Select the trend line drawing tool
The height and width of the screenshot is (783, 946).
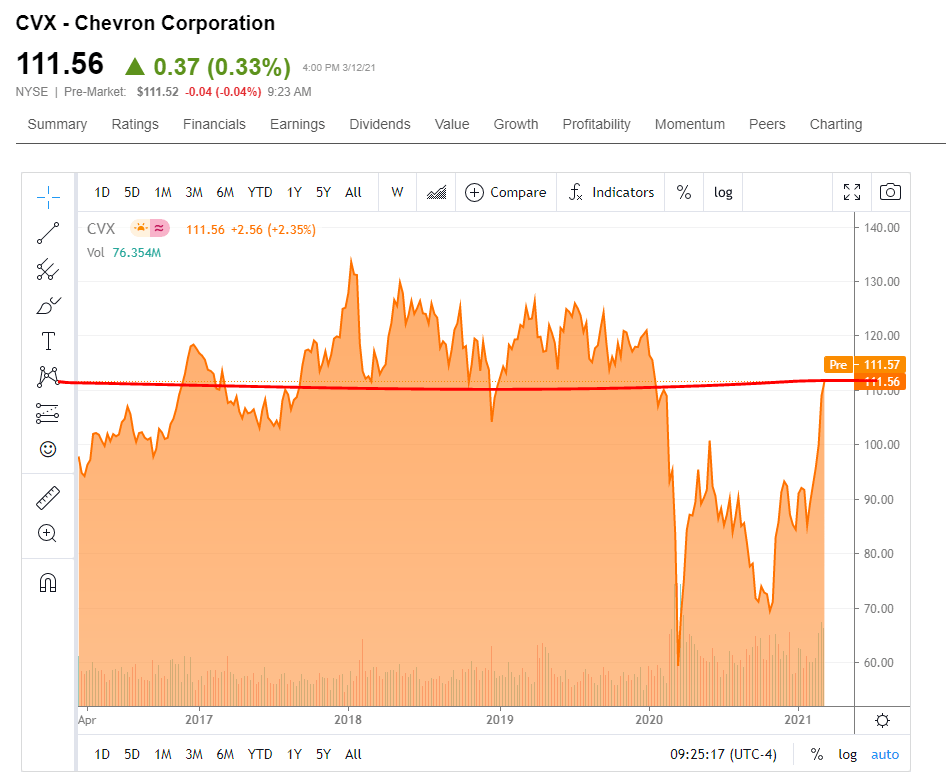click(48, 233)
